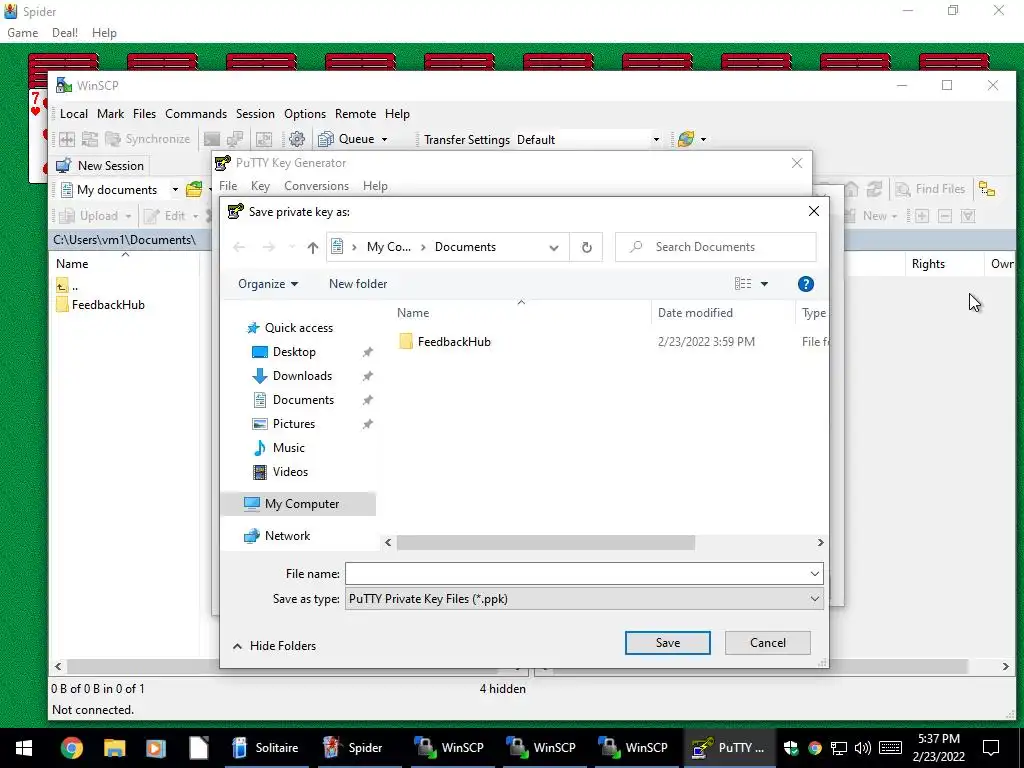Open the WinSCP Session menu

click(x=255, y=114)
